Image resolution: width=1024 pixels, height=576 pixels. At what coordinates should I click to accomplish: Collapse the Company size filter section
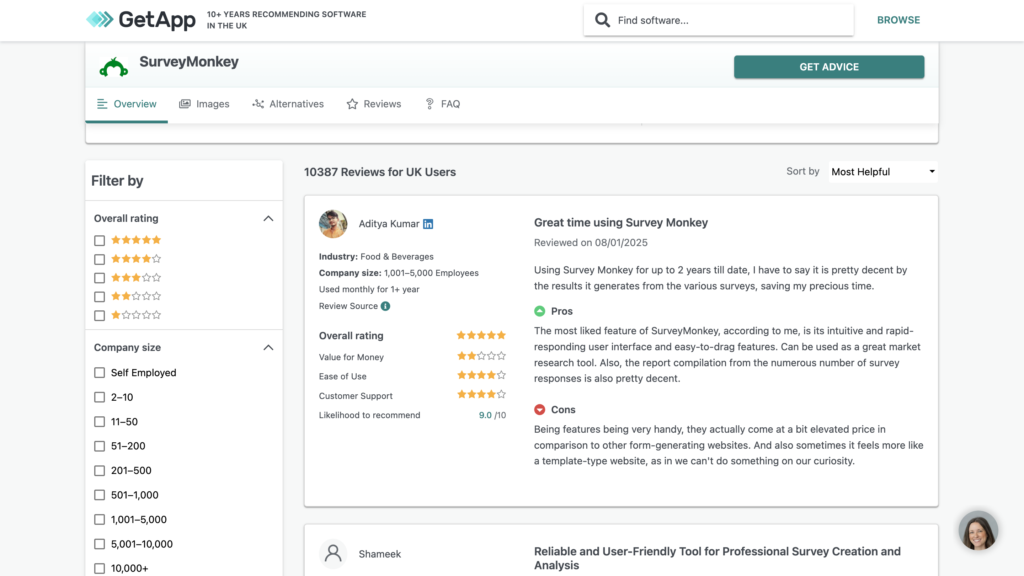(268, 348)
